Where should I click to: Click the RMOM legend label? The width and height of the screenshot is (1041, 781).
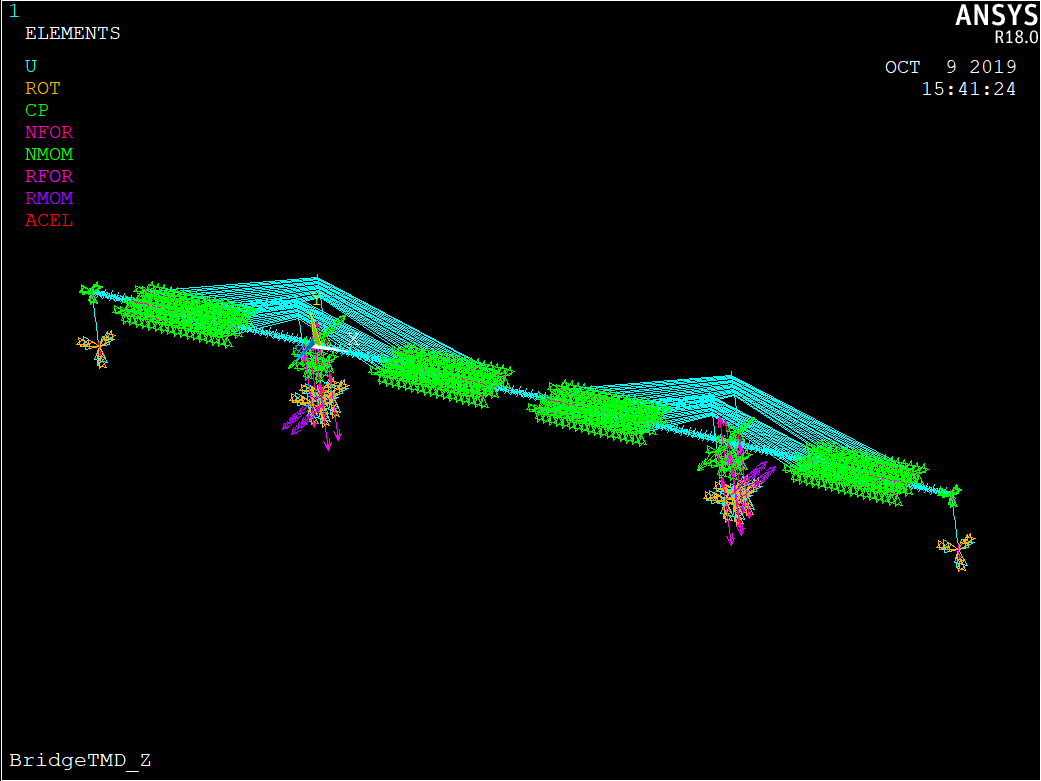point(49,198)
